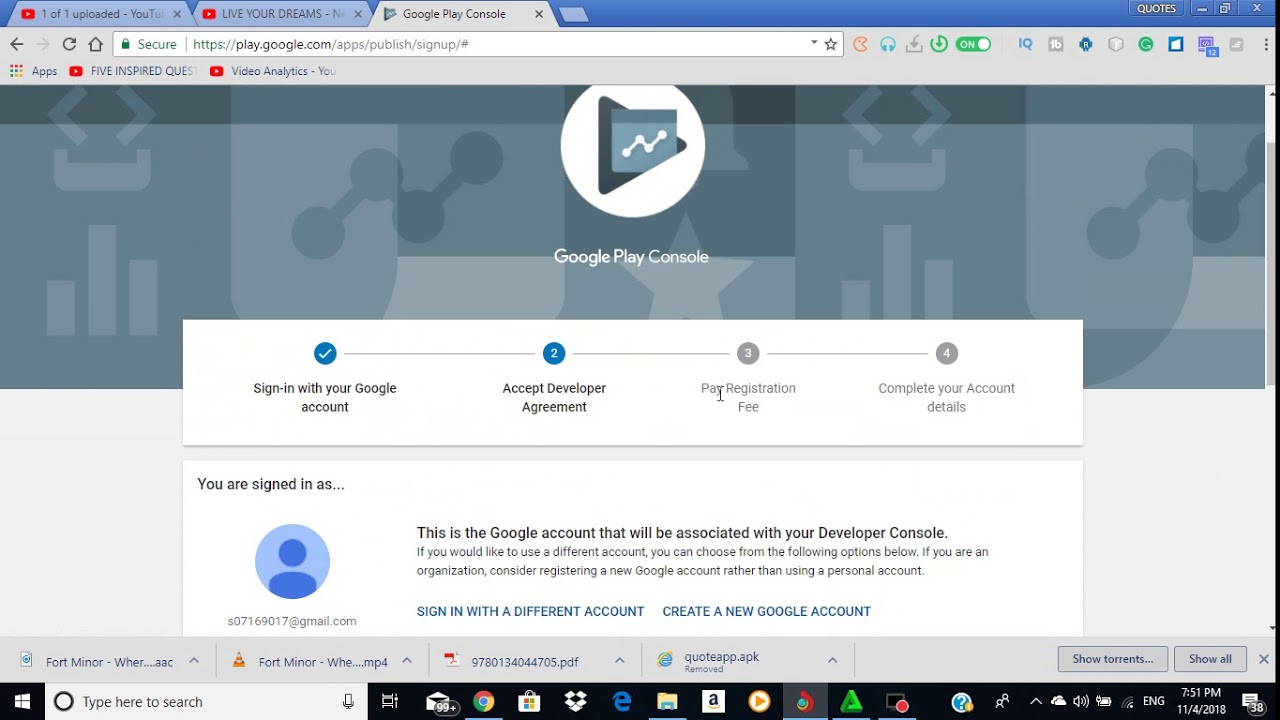This screenshot has height=720, width=1280.
Task: Open a new browser tab
Action: pos(573,14)
